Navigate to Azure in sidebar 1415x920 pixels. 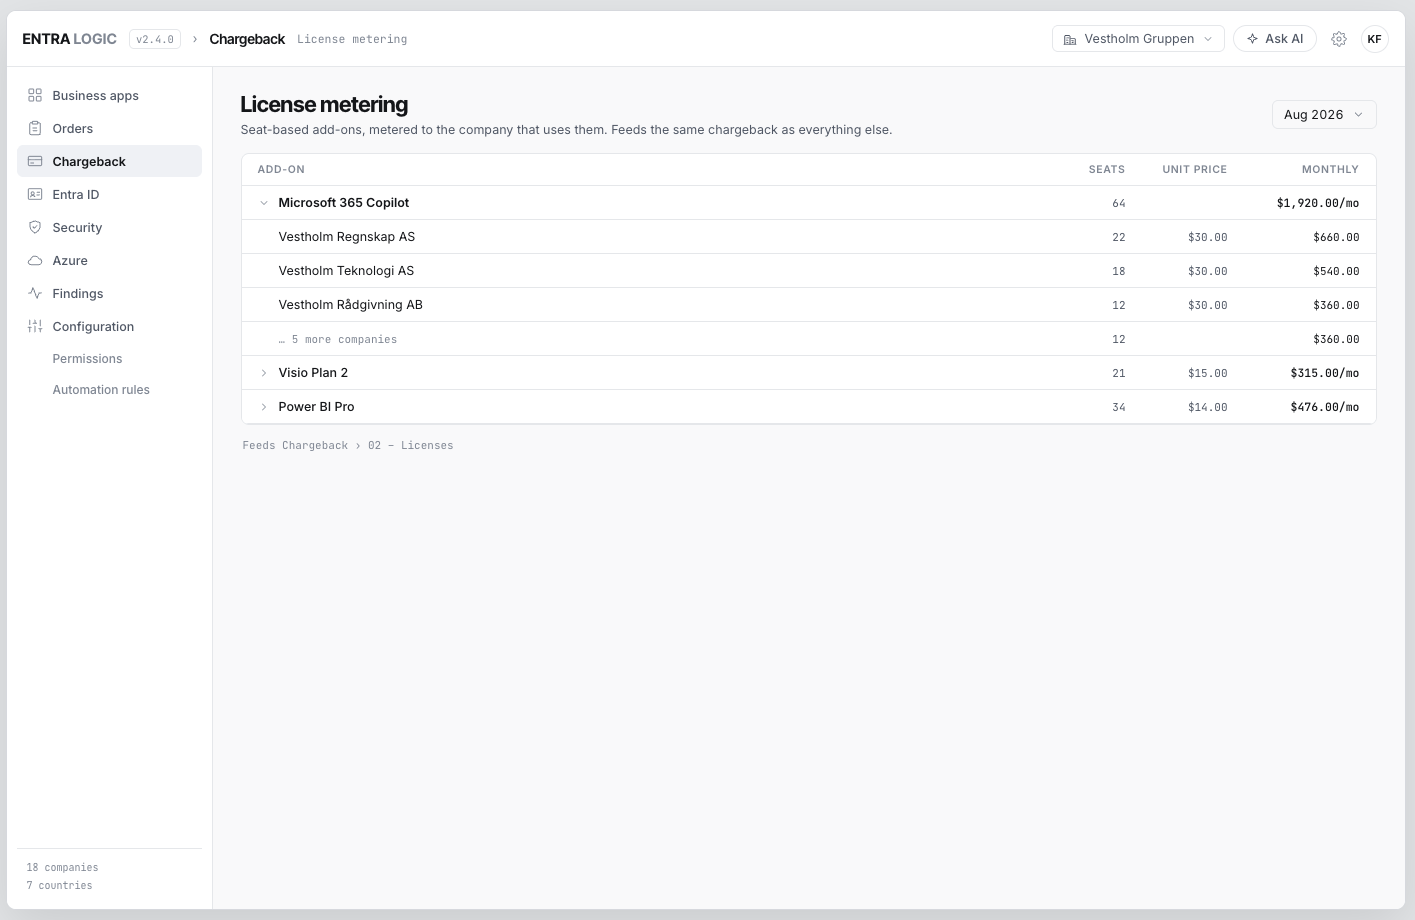point(109,260)
